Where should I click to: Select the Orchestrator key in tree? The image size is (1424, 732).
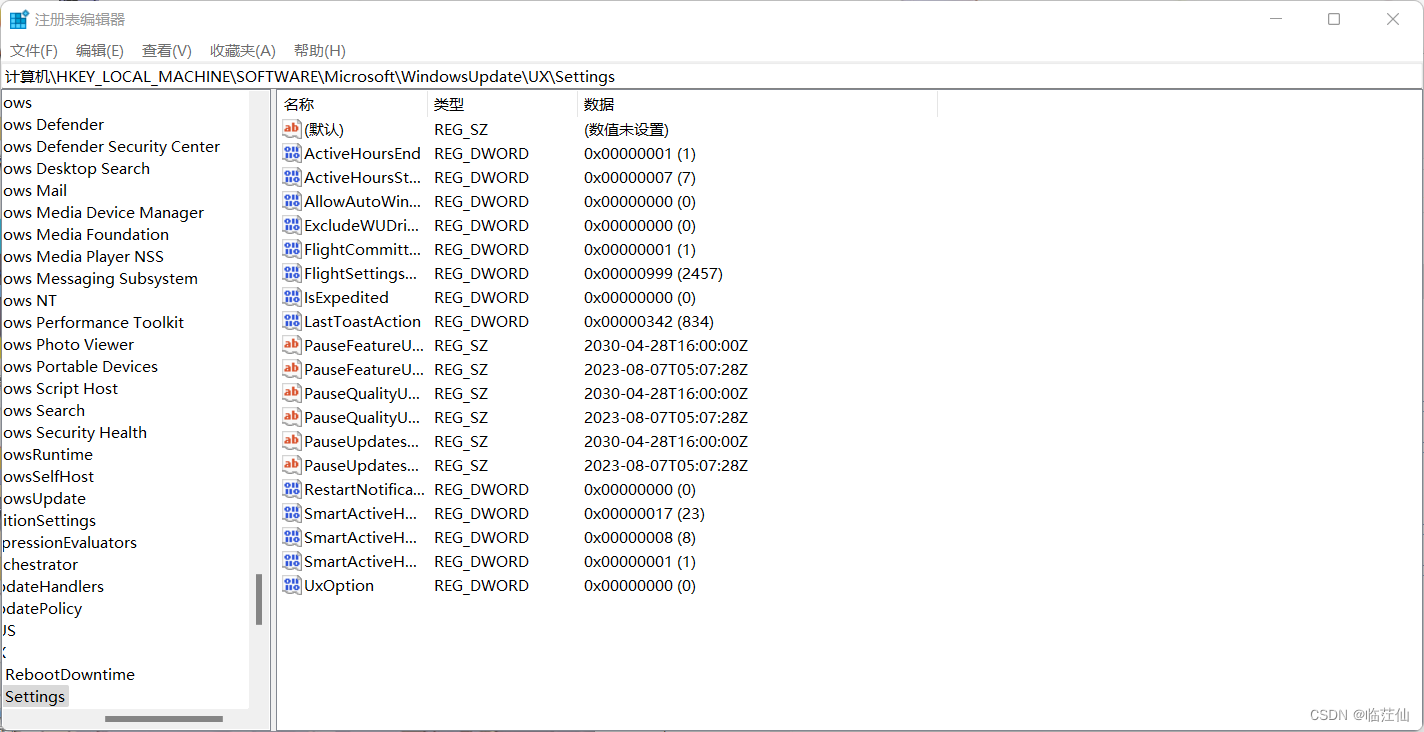coord(39,564)
